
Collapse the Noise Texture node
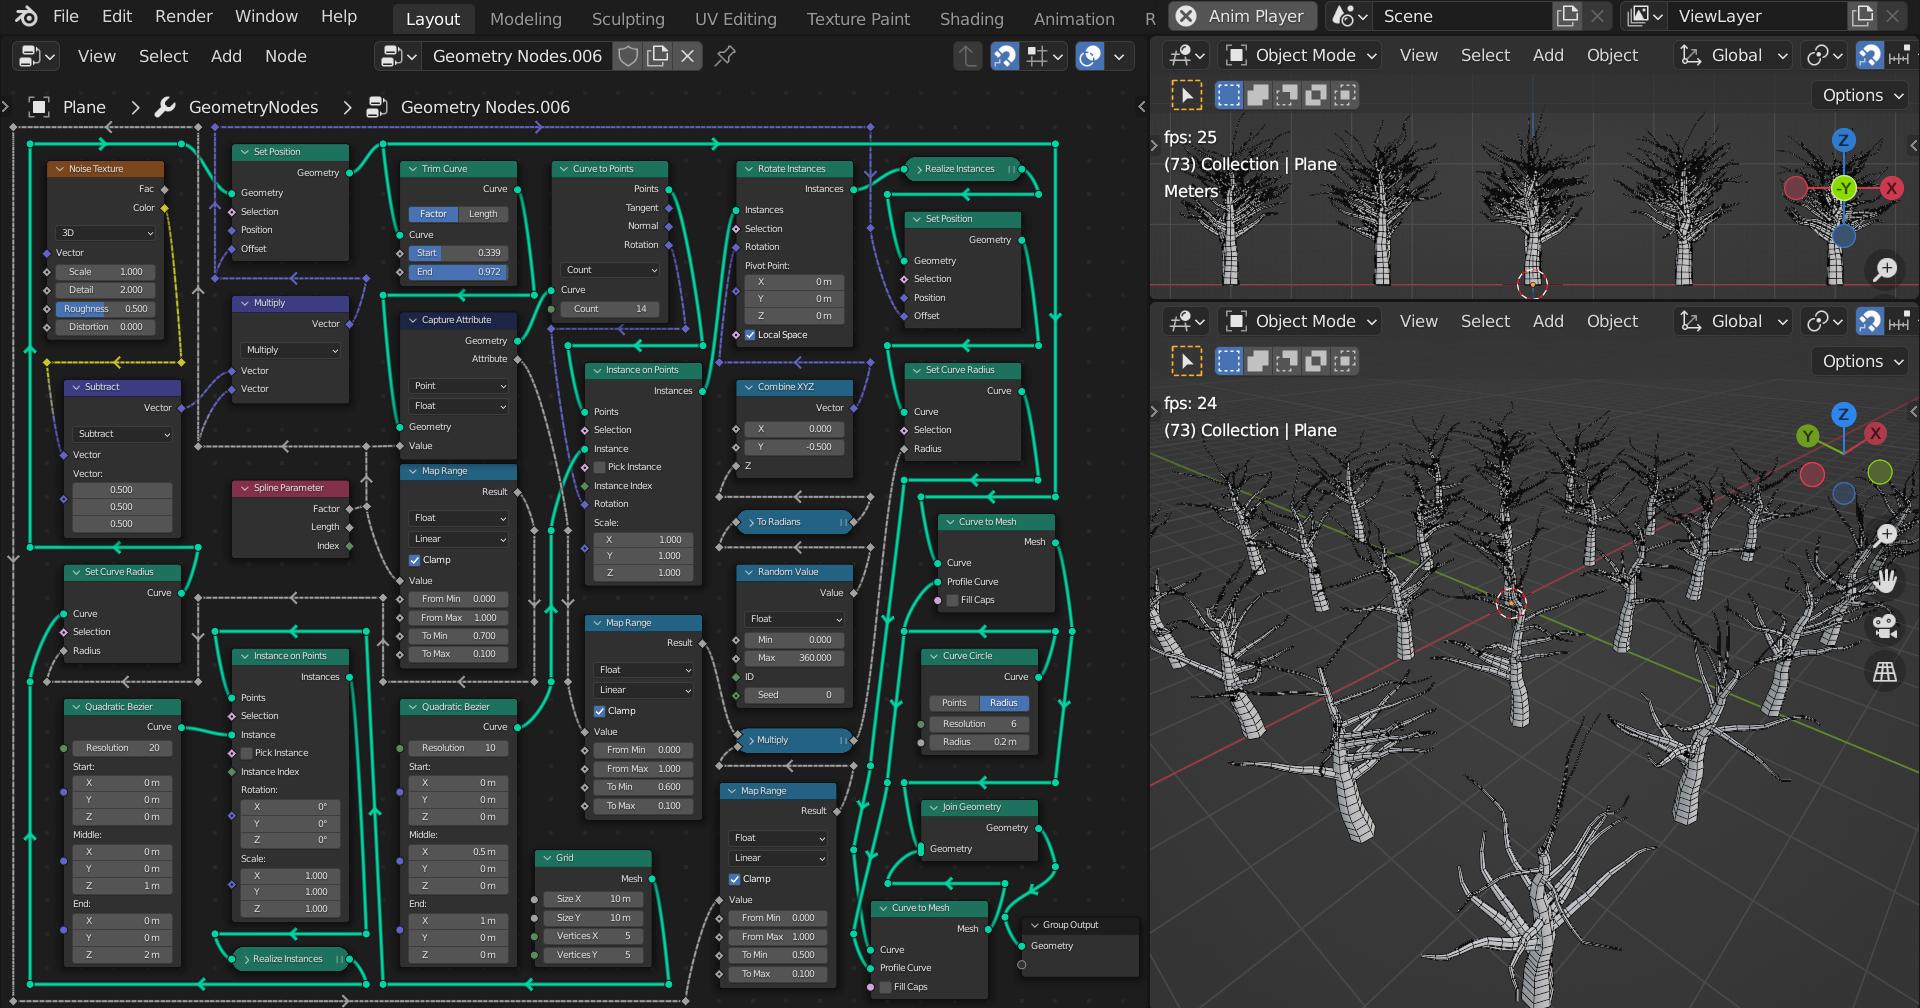tap(60, 169)
